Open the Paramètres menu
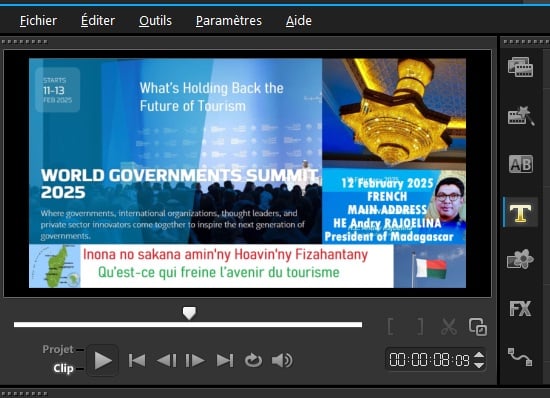This screenshot has height=398, width=550. (229, 21)
